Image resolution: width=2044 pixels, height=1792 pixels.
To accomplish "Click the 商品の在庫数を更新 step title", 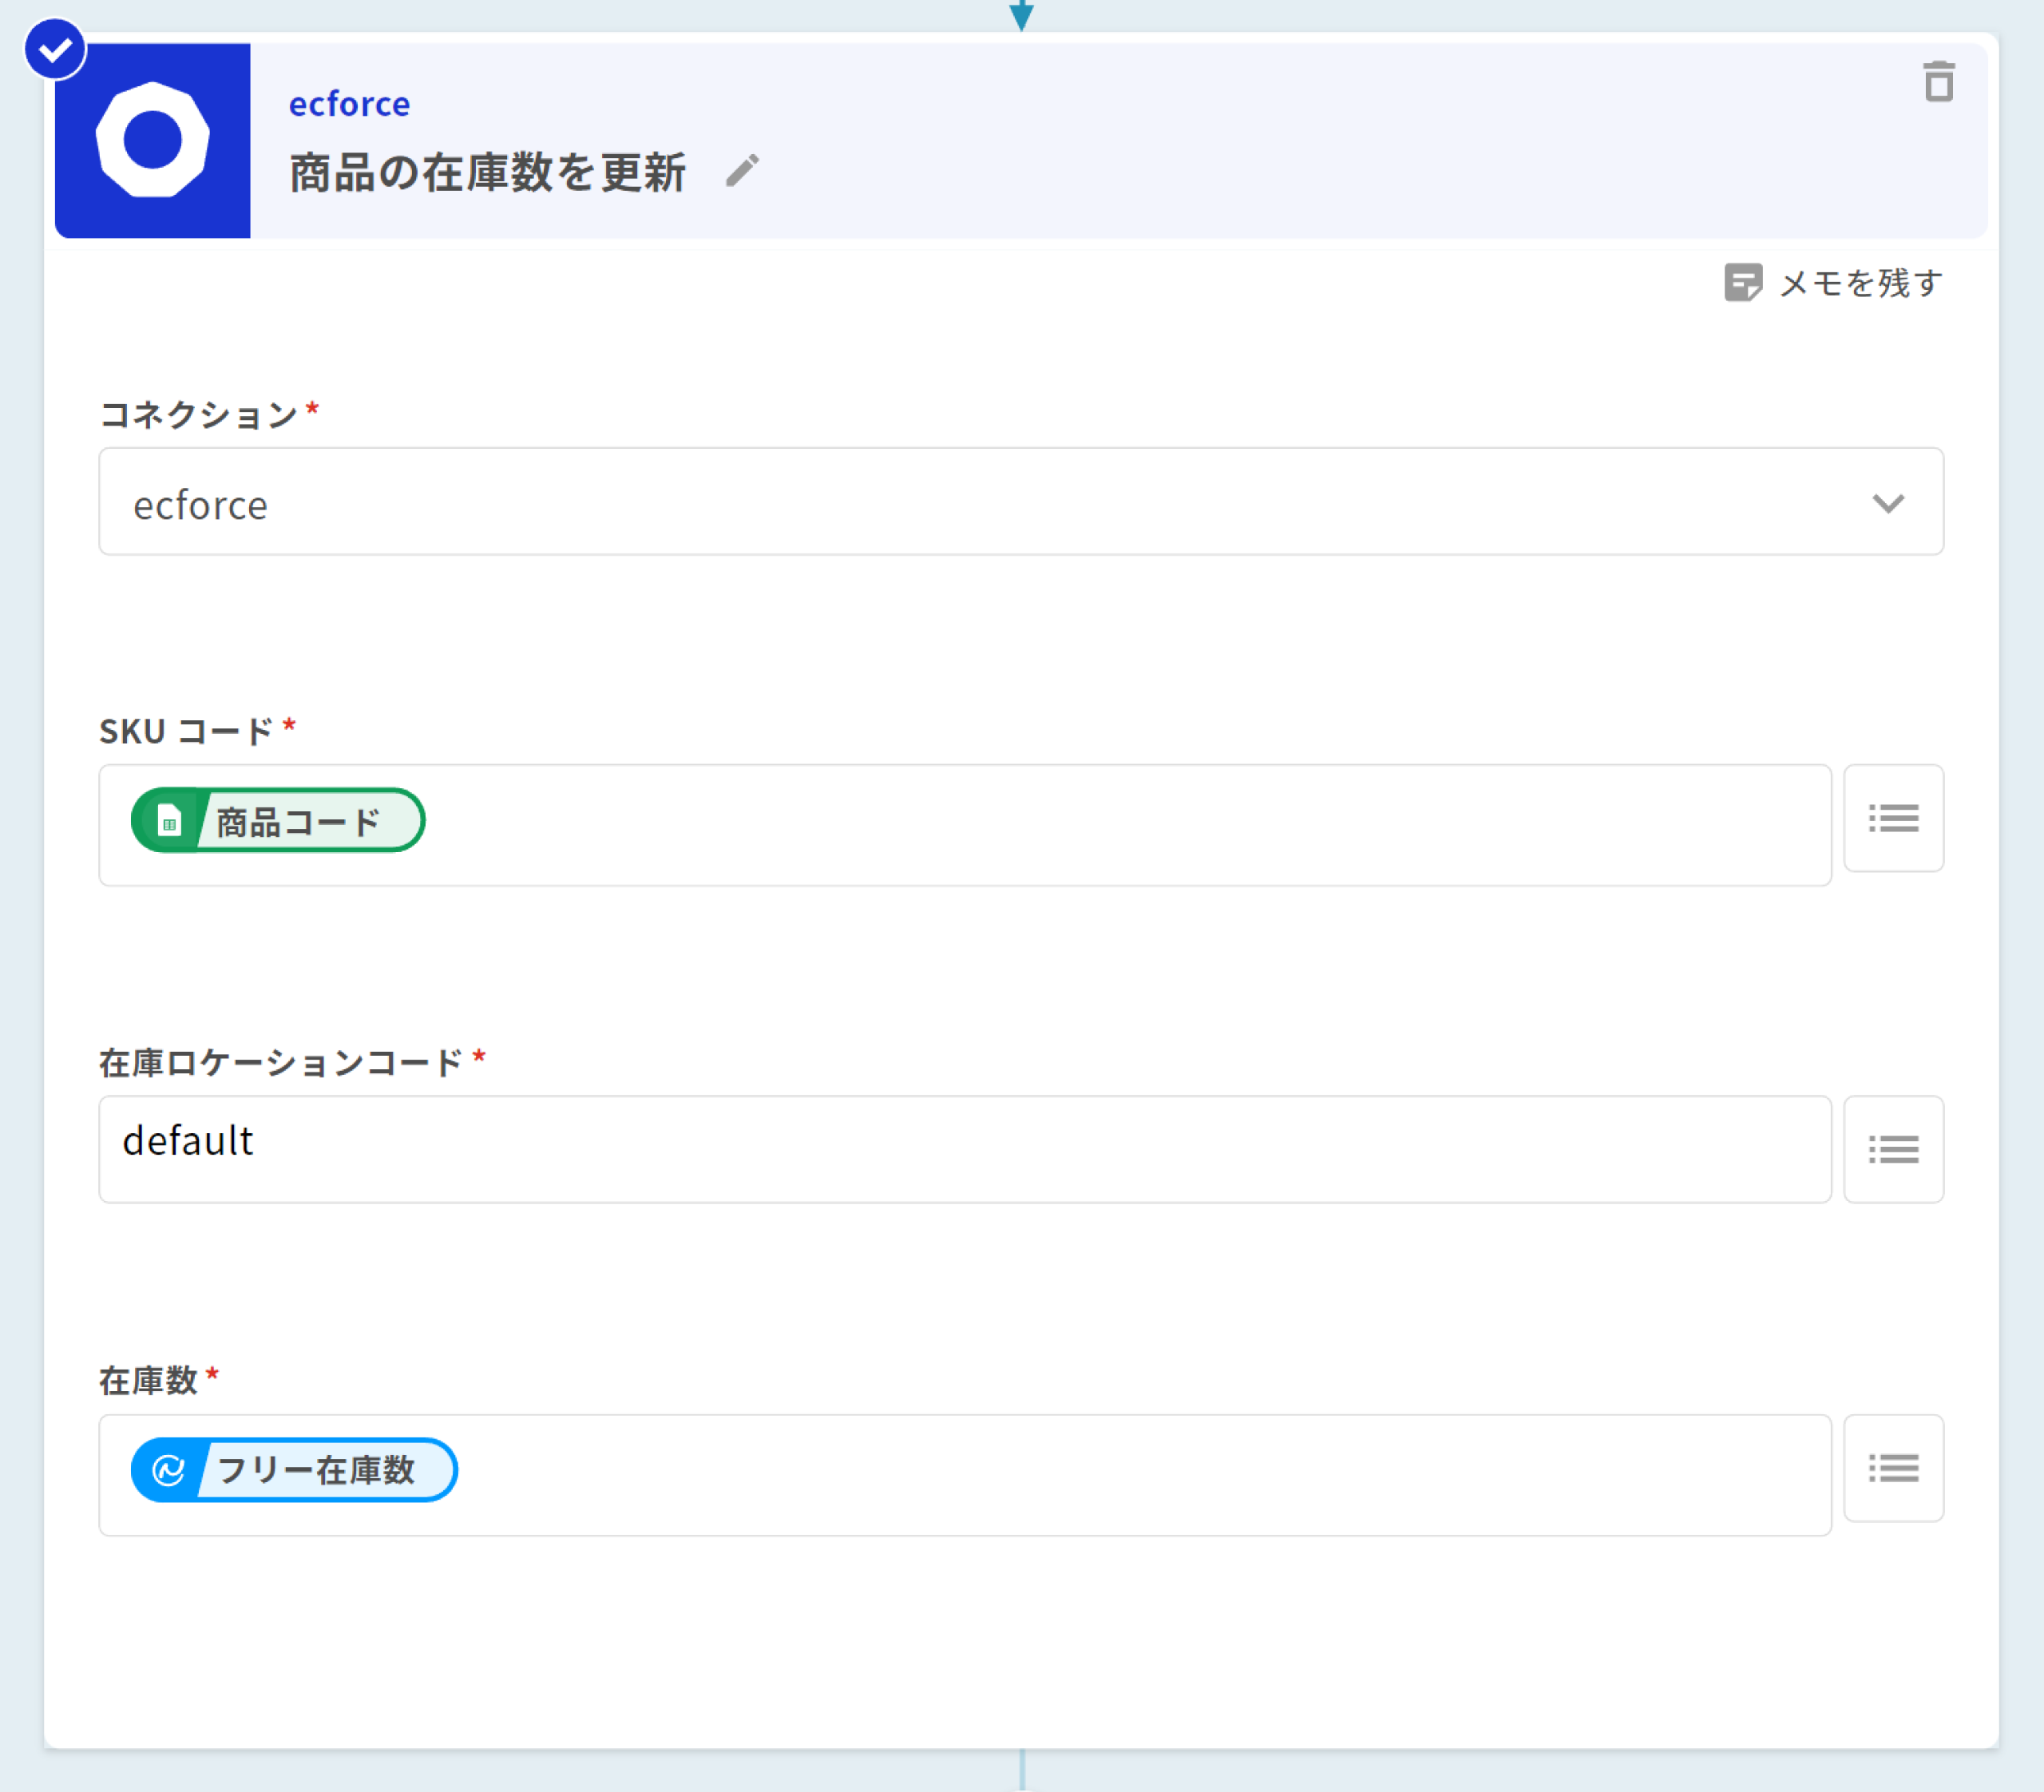I will (x=487, y=172).
